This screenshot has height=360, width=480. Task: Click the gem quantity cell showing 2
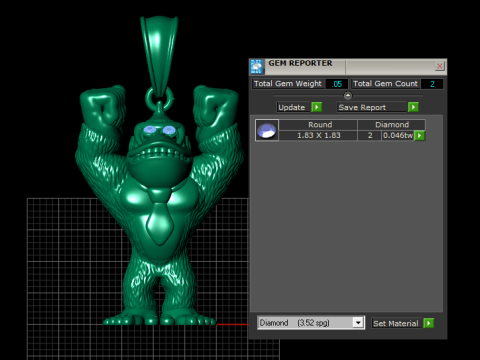[370, 135]
